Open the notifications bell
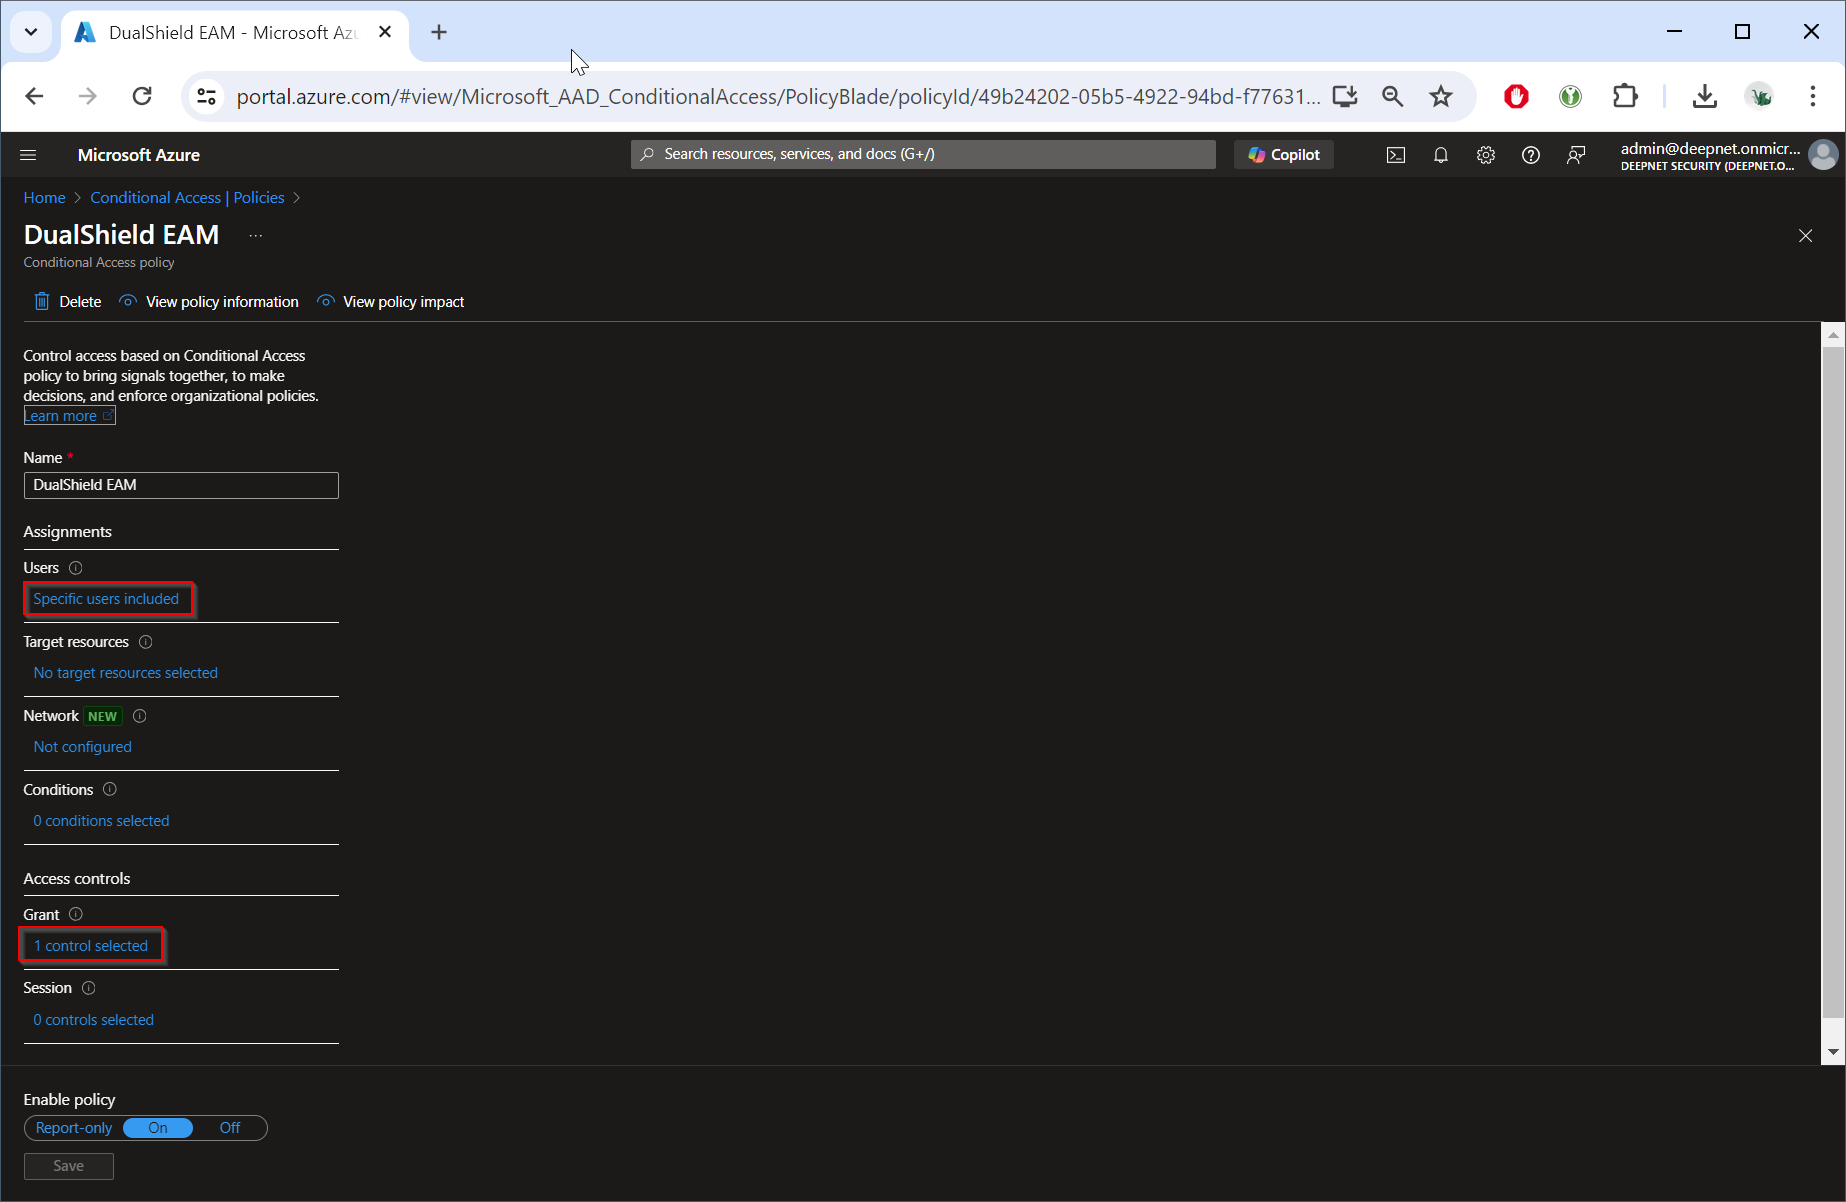 [x=1440, y=155]
